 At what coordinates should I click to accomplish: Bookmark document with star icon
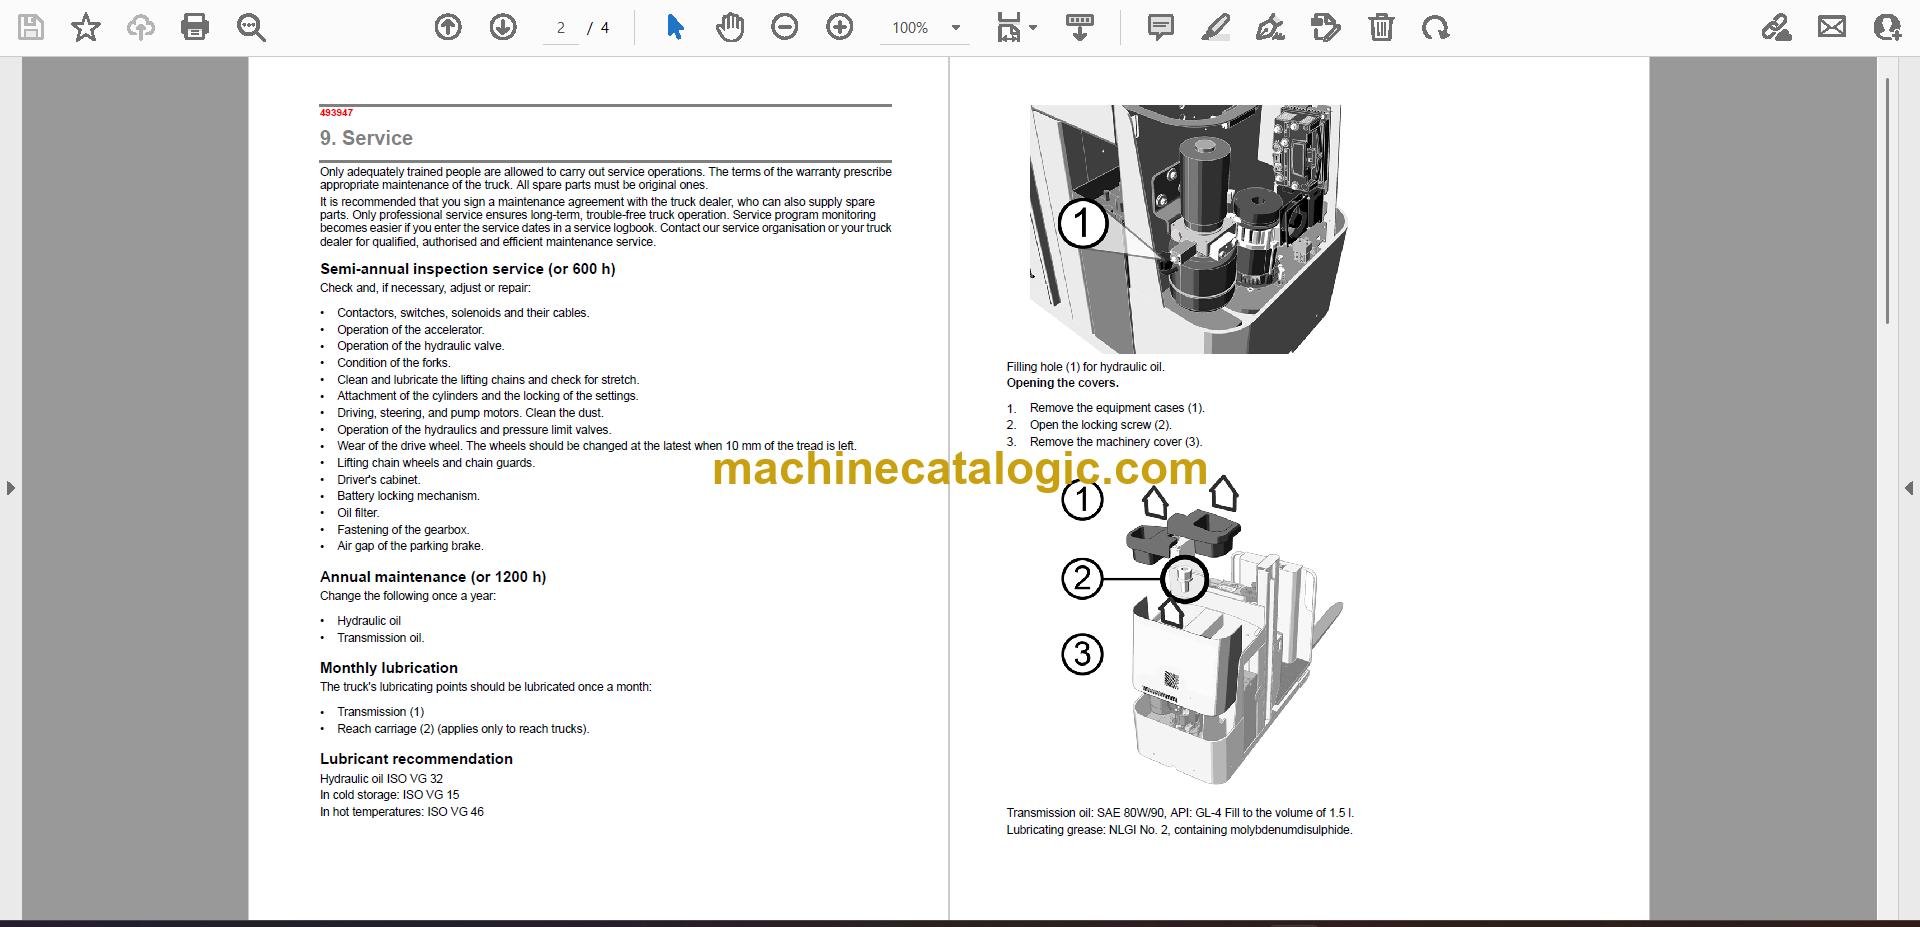(x=86, y=27)
